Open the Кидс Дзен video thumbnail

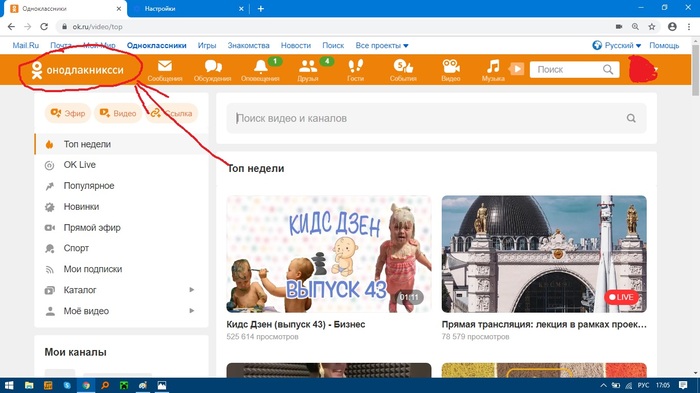pyautogui.click(x=329, y=254)
